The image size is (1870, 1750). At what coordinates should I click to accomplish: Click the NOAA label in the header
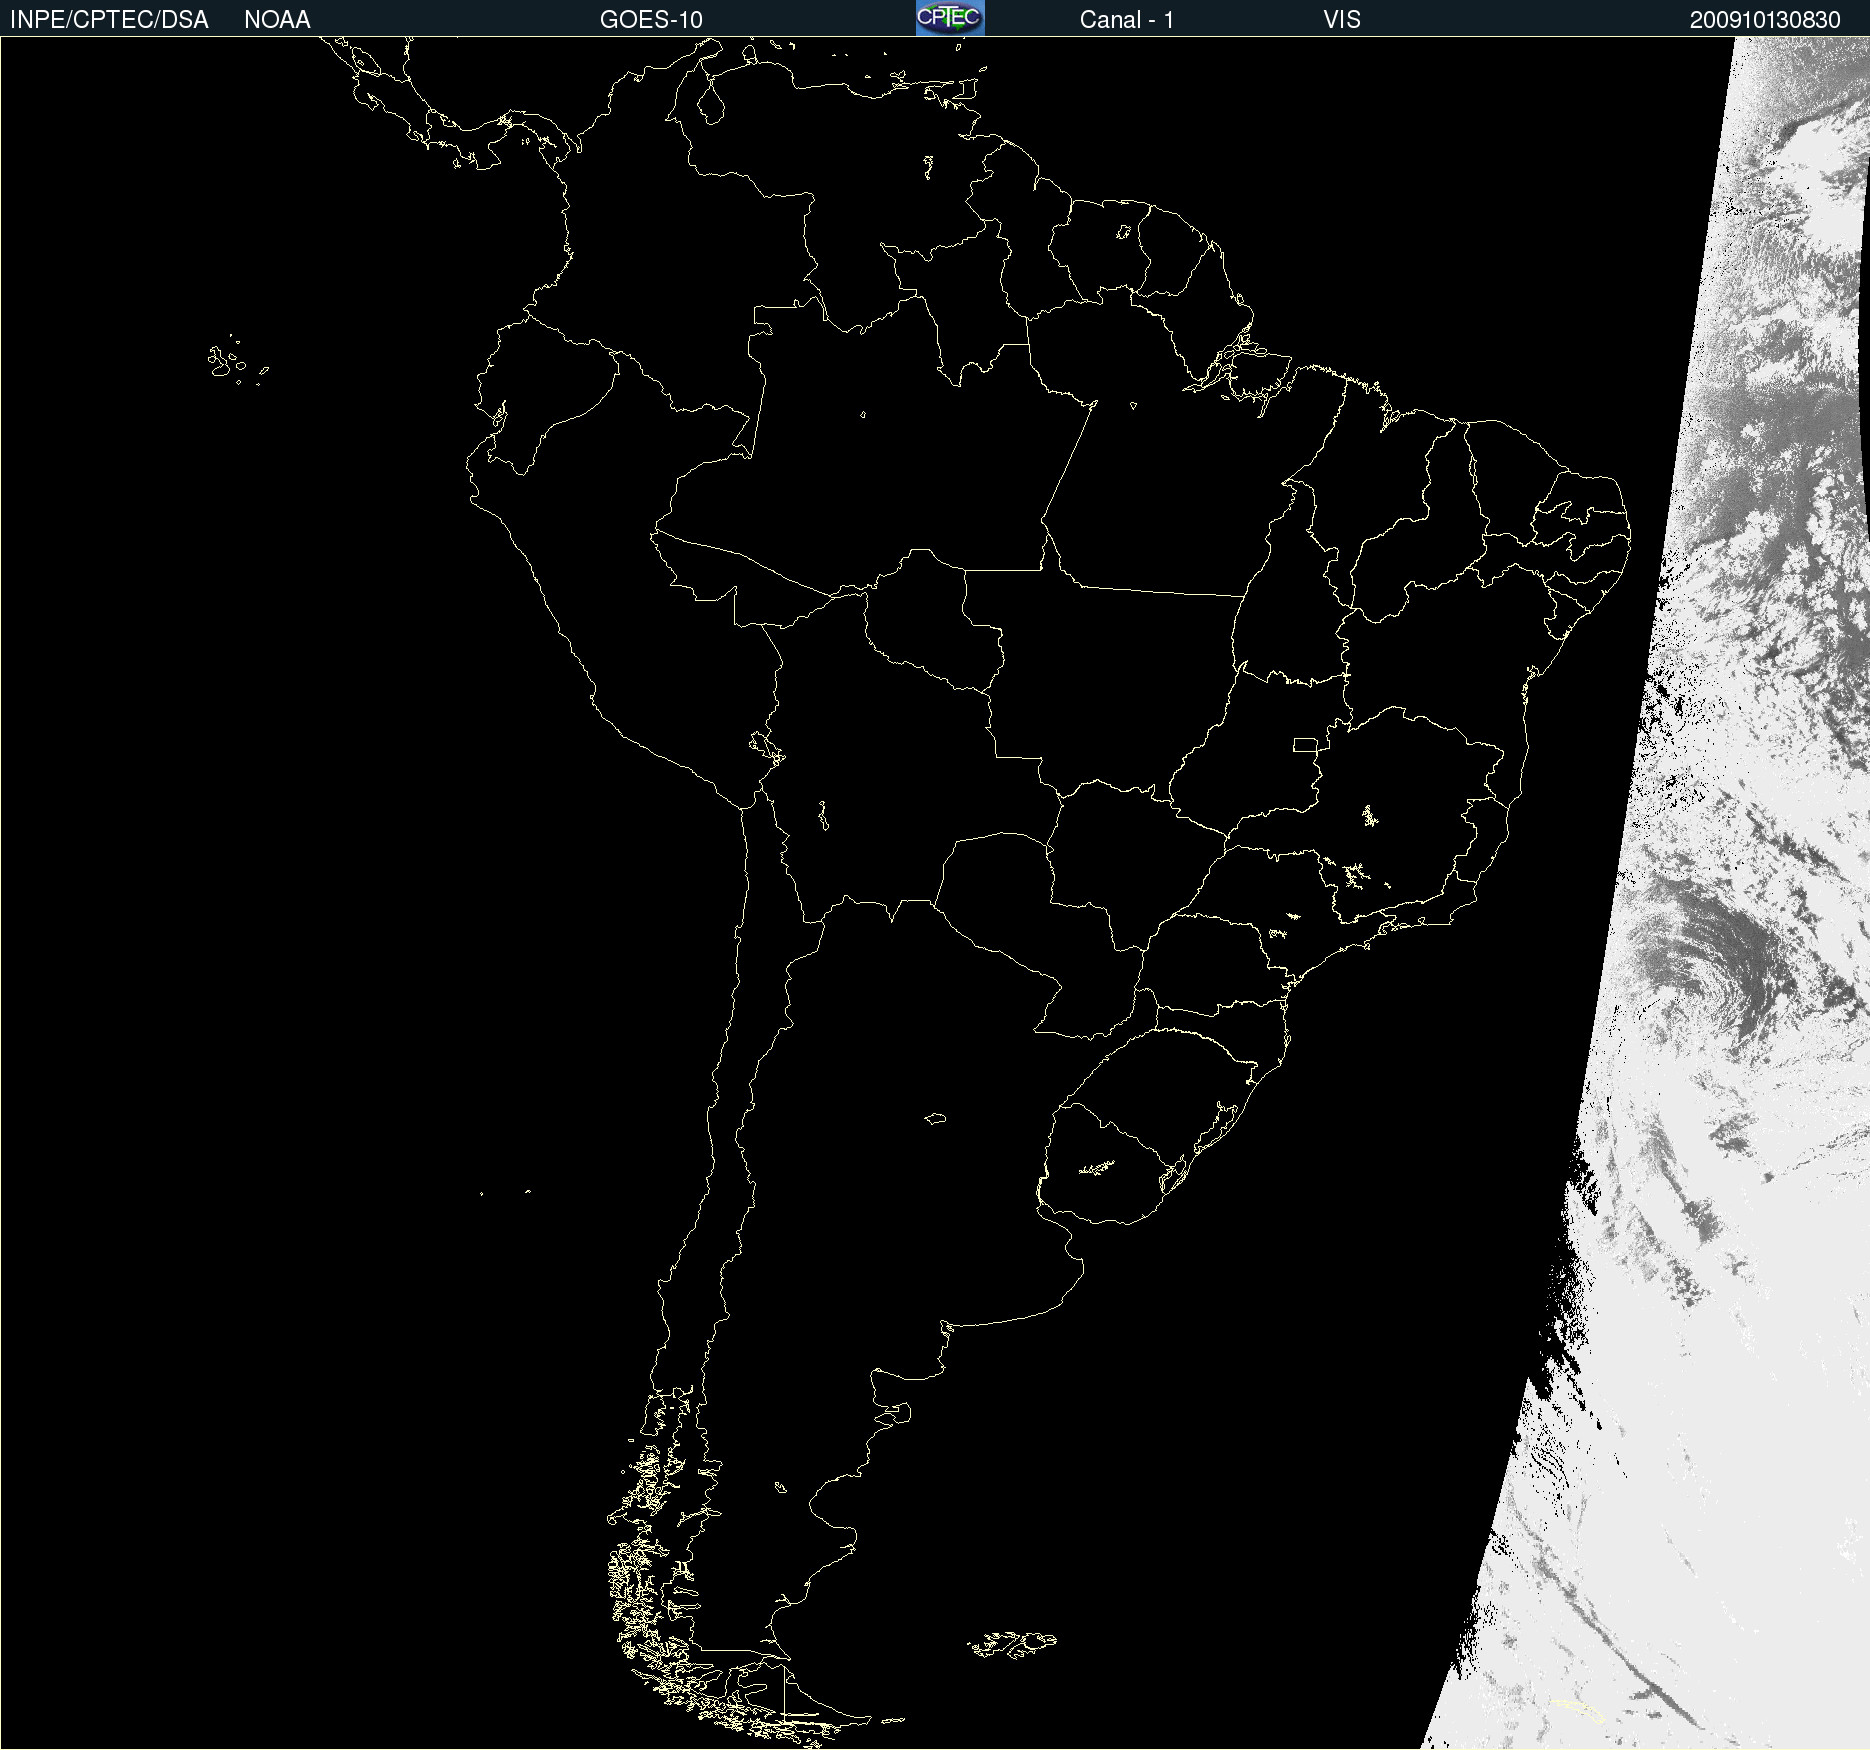click(x=277, y=20)
